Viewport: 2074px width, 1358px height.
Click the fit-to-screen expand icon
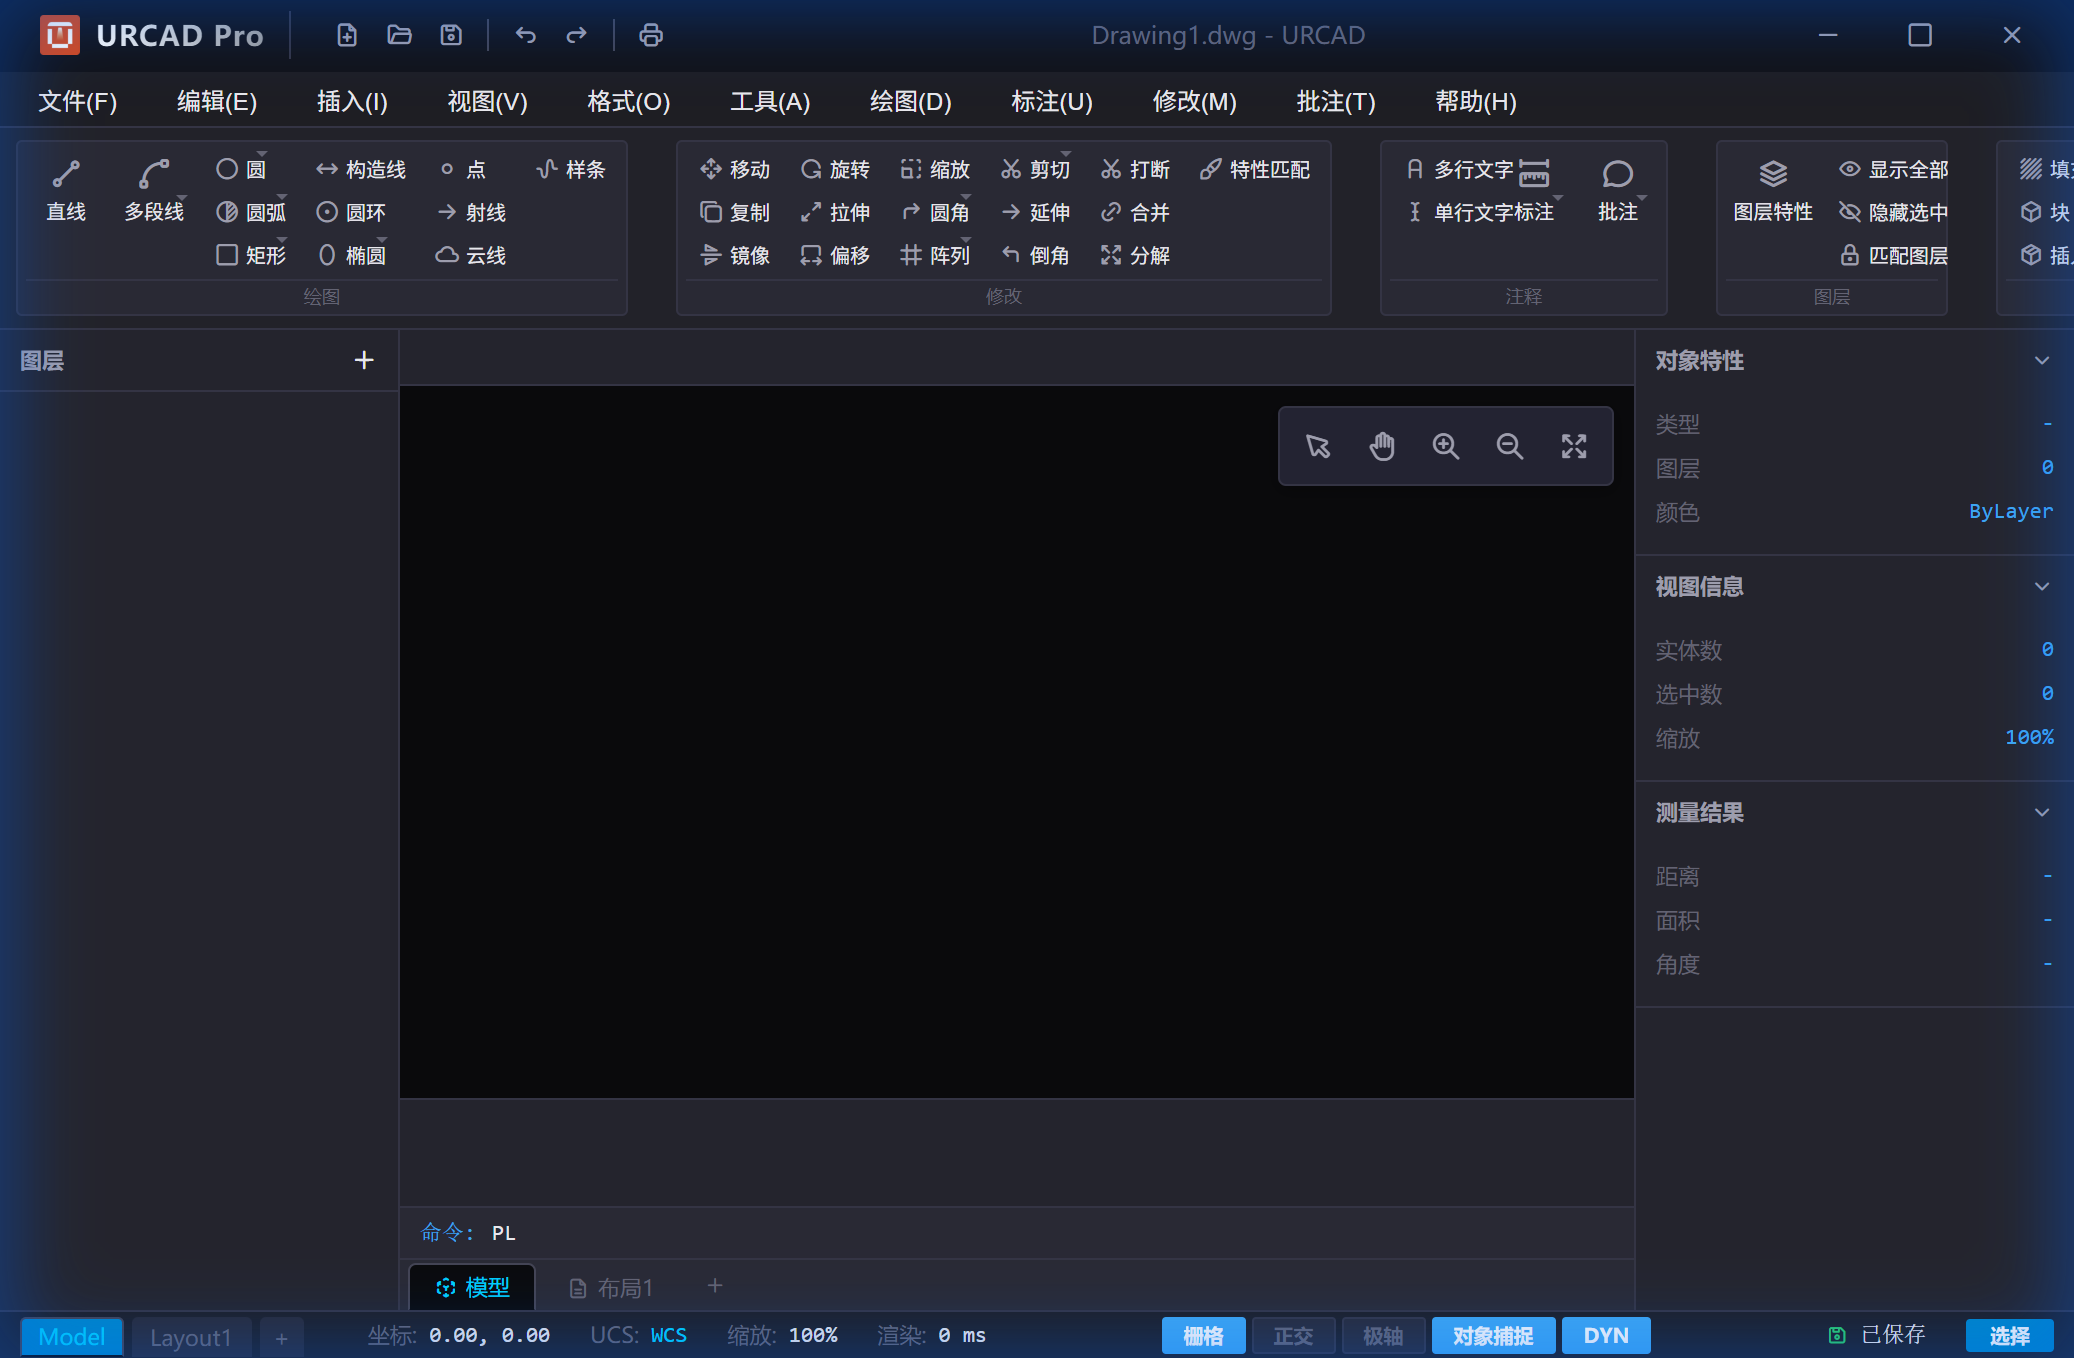pos(1574,446)
